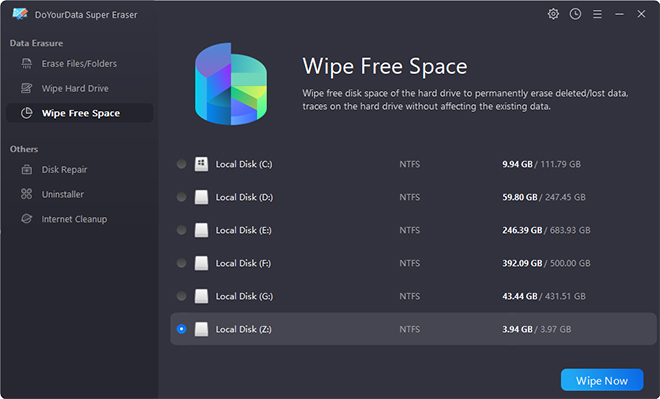Open the hamburger menu icon
The image size is (660, 399).
click(597, 14)
